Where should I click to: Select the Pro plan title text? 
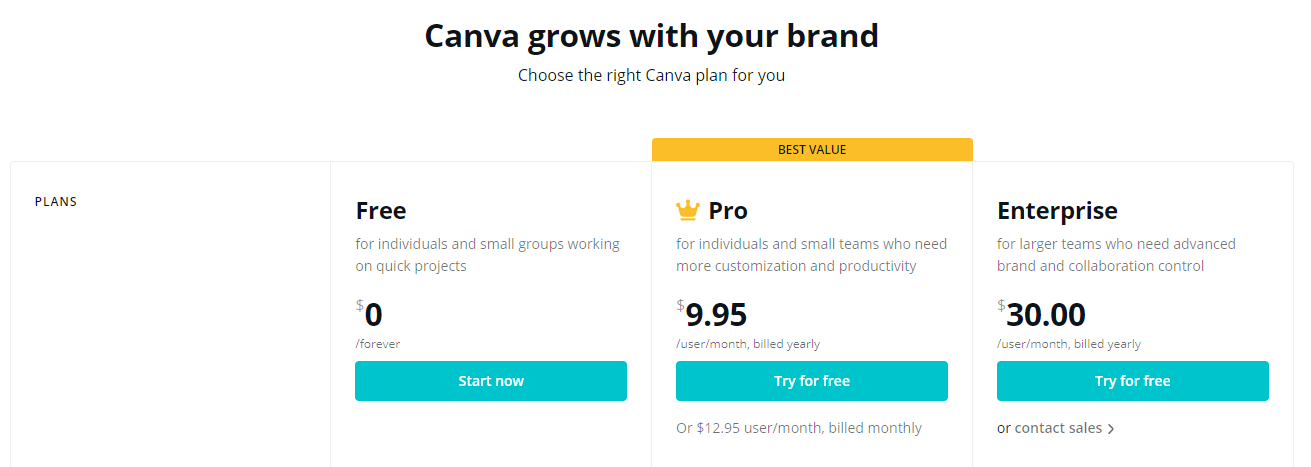click(x=728, y=211)
